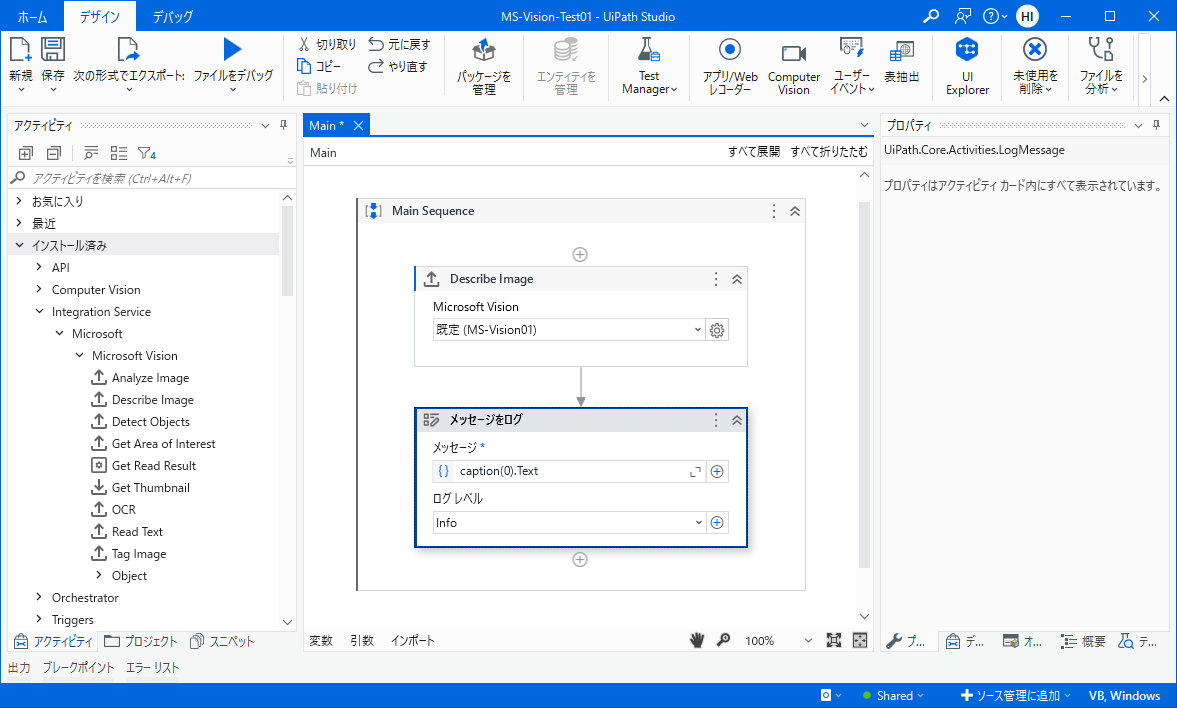Click the 保存 (Save) icon

coord(53,50)
